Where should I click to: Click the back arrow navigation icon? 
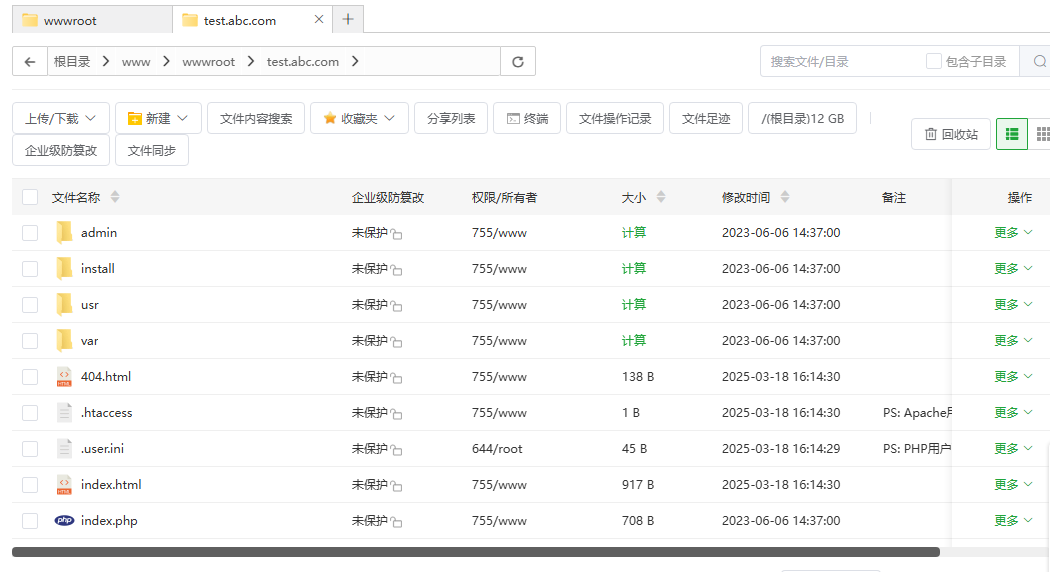(30, 61)
